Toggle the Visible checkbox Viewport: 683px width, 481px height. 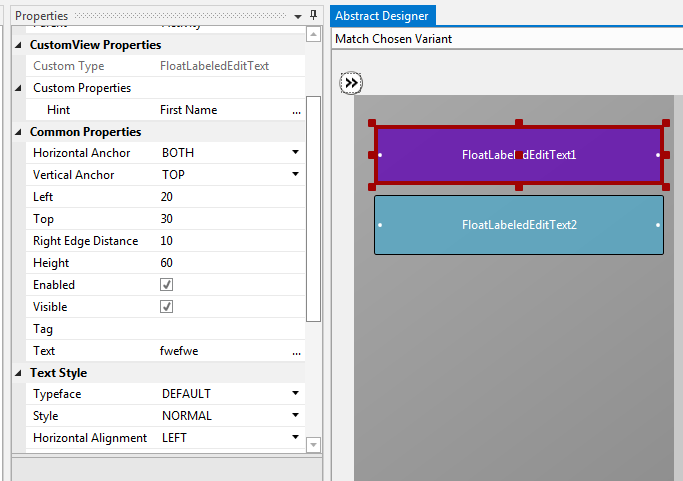pos(166,307)
